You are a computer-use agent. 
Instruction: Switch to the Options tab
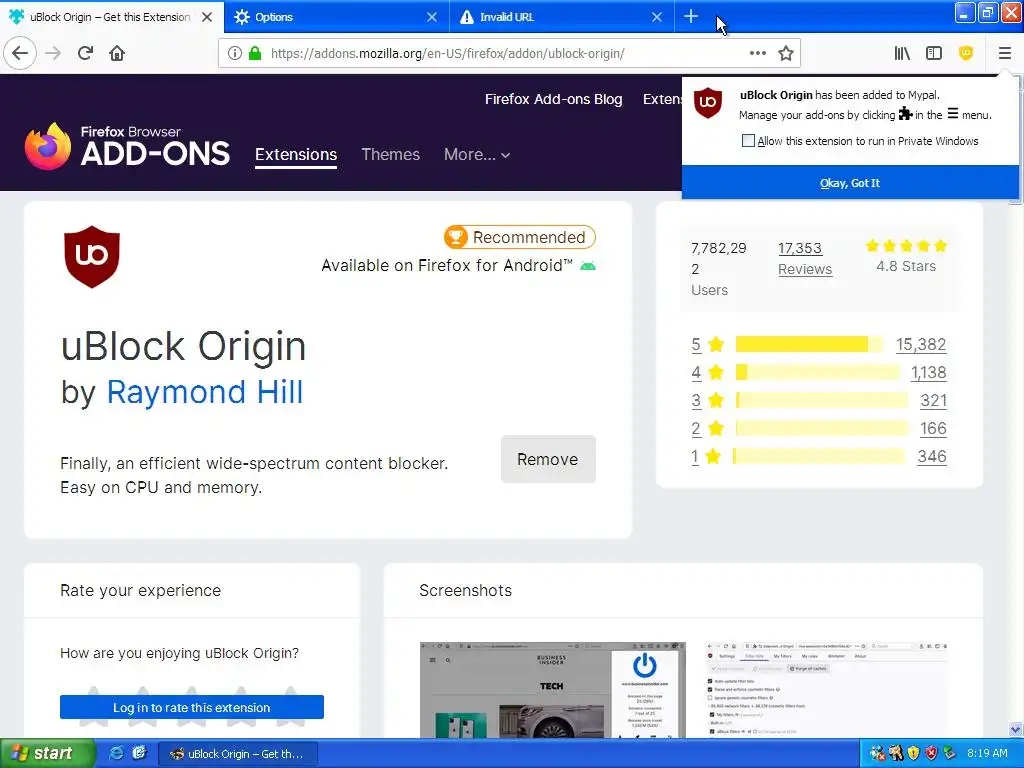pos(337,17)
